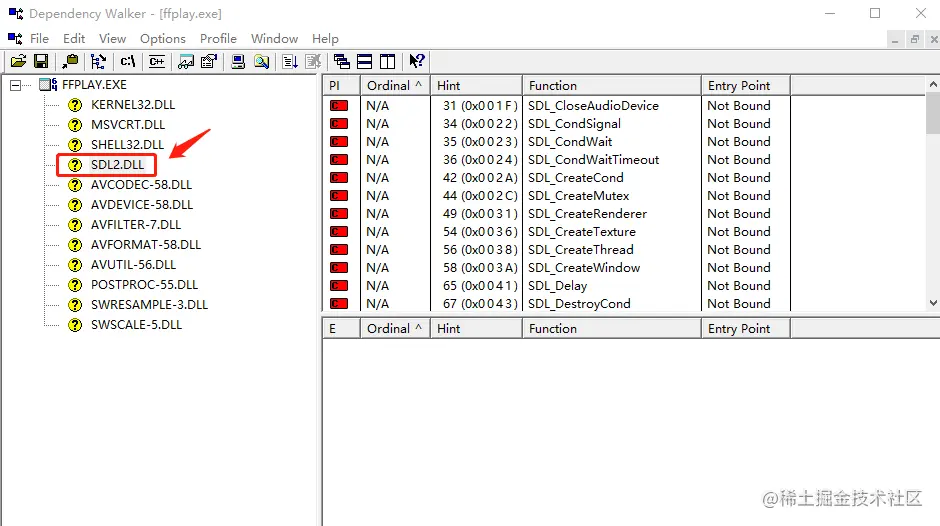Screen dimensions: 940x526
Task: Select SWRESAMPLE-3.DLL in module tree
Action: coord(149,305)
